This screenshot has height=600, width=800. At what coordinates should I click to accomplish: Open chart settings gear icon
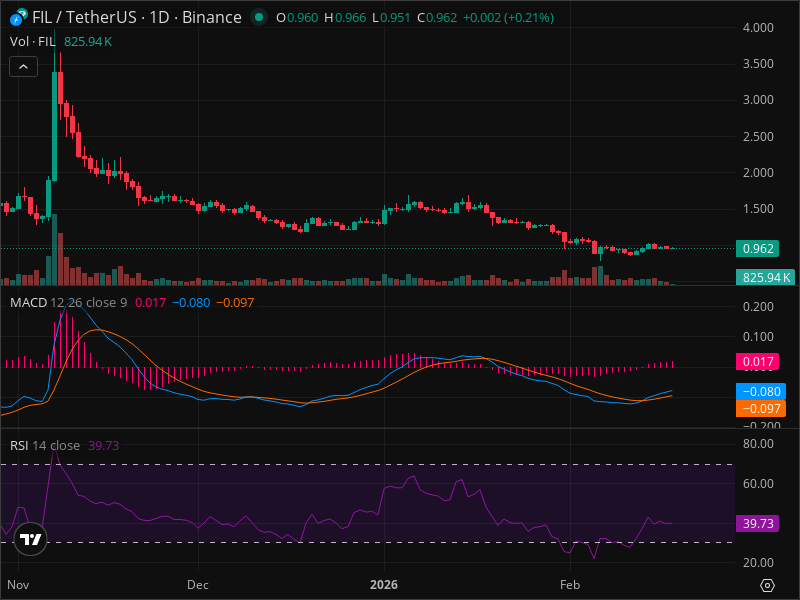click(x=767, y=585)
